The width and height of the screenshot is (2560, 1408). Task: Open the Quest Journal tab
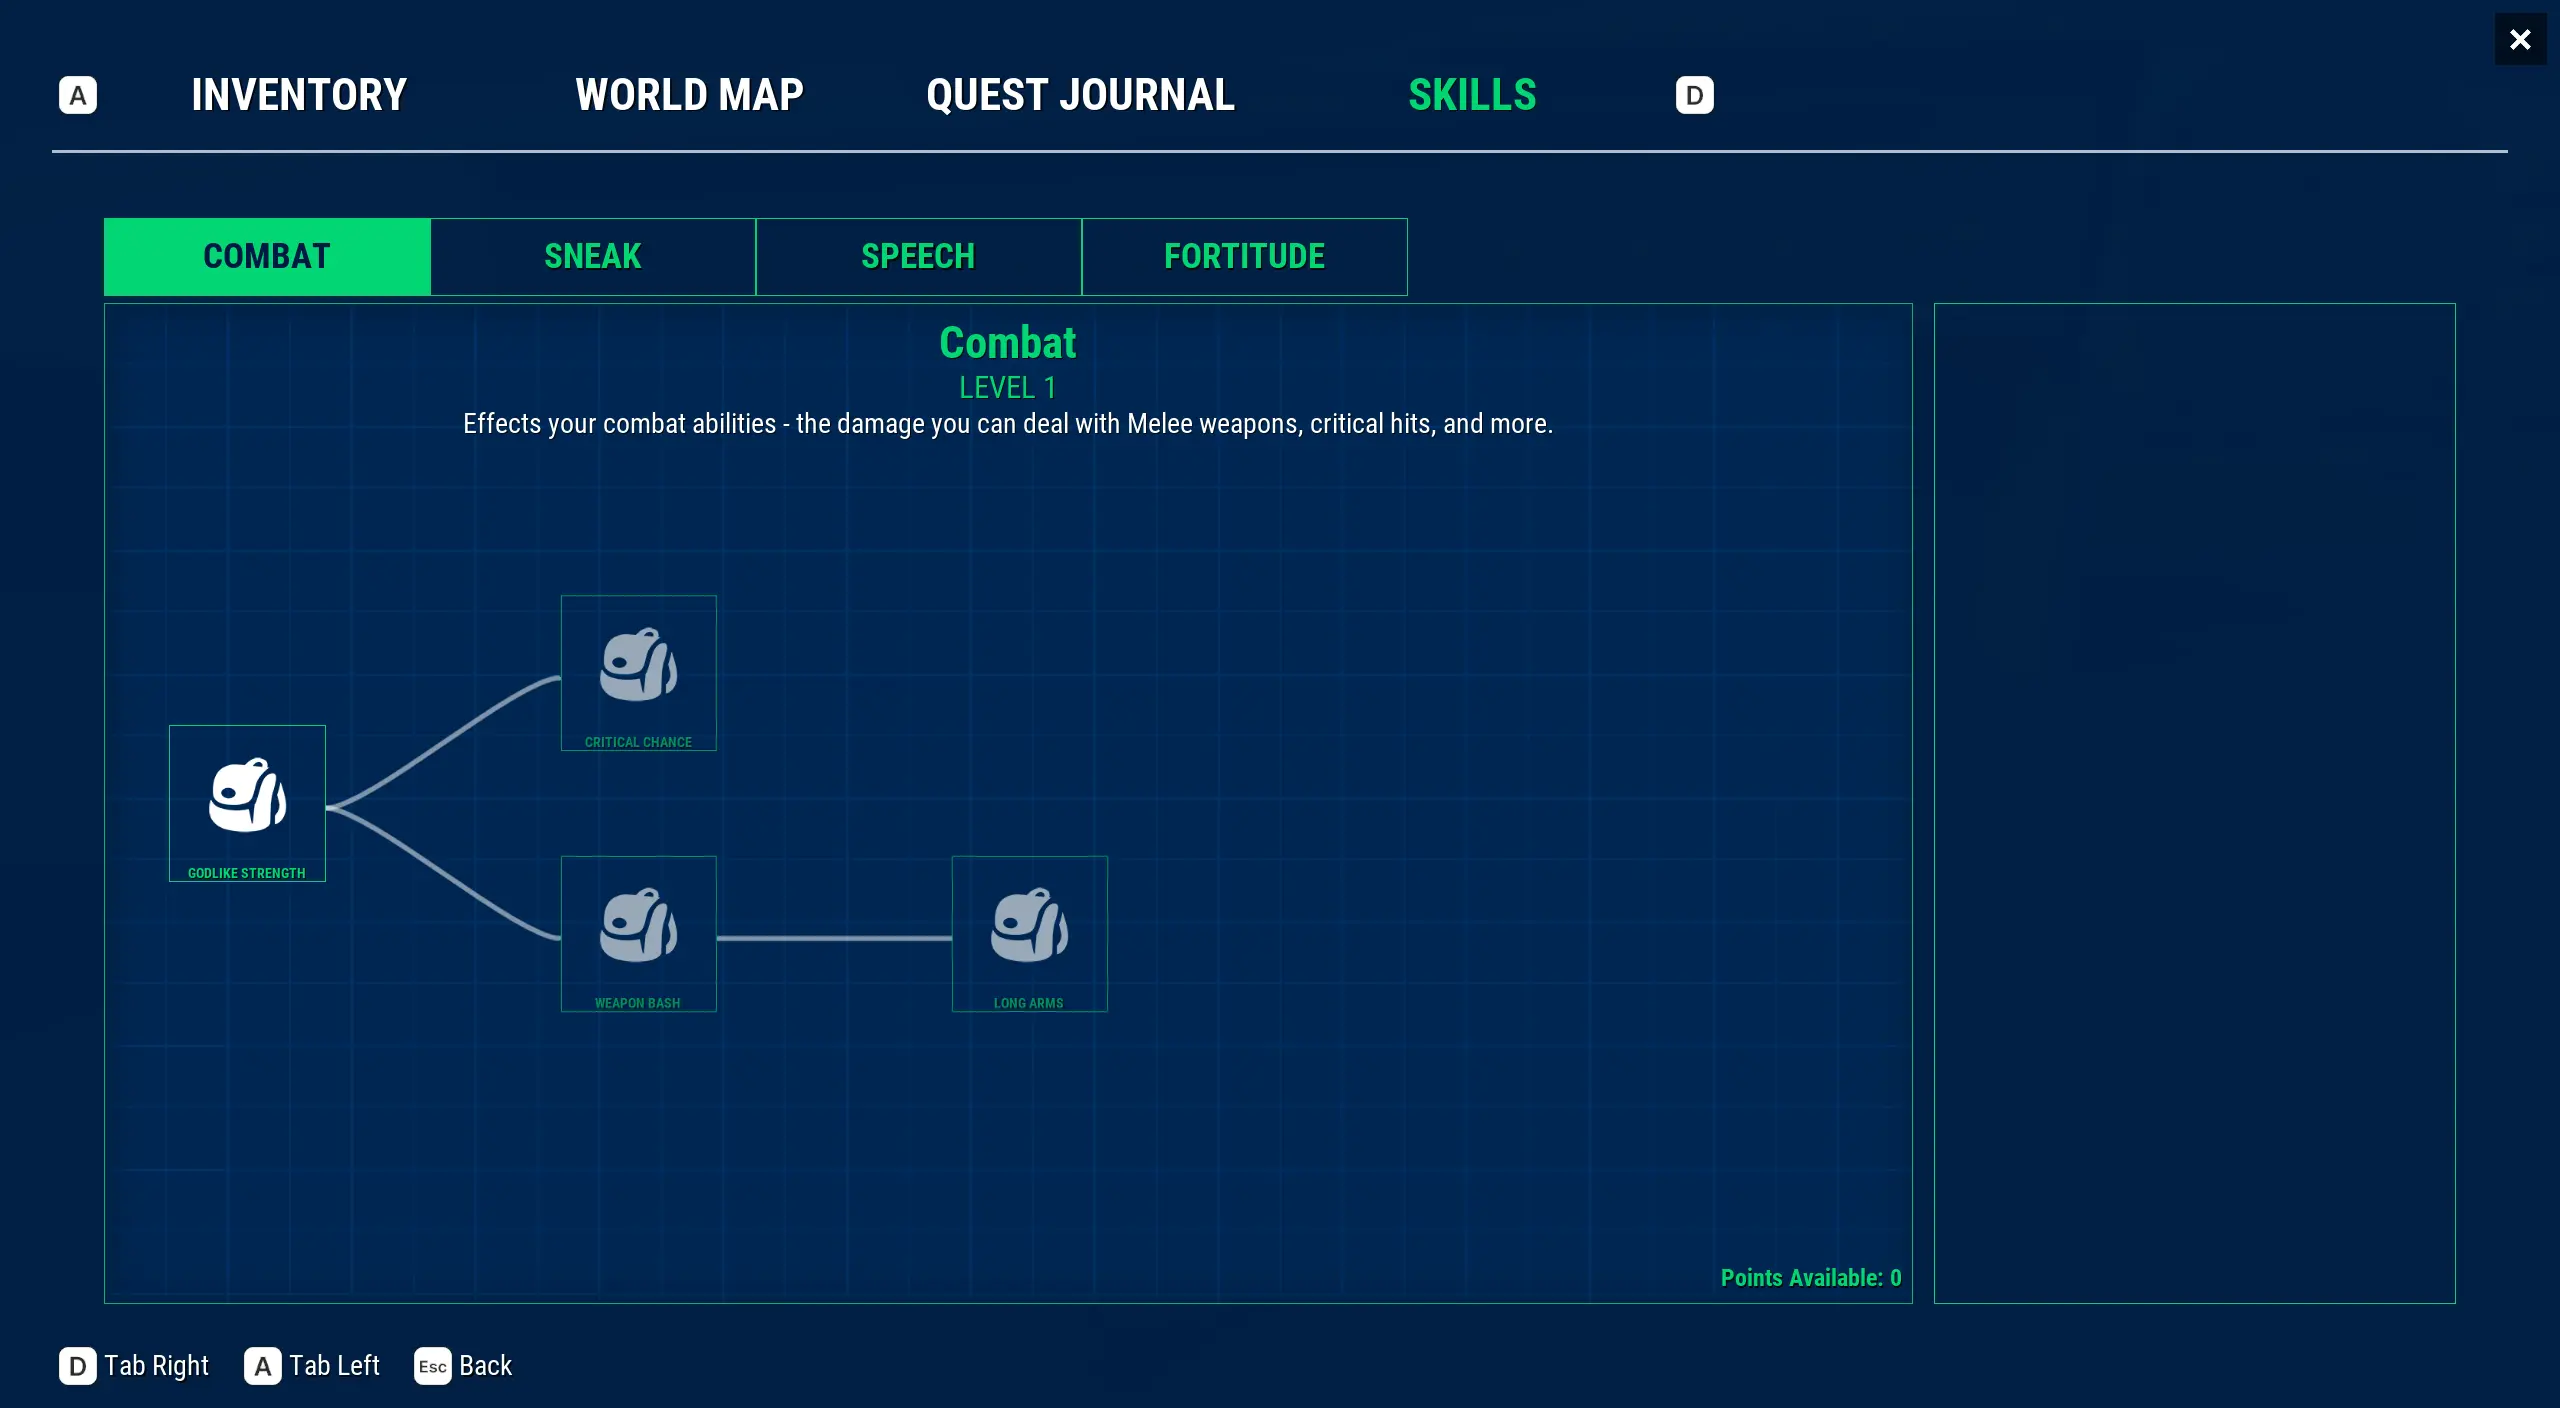tap(1080, 95)
